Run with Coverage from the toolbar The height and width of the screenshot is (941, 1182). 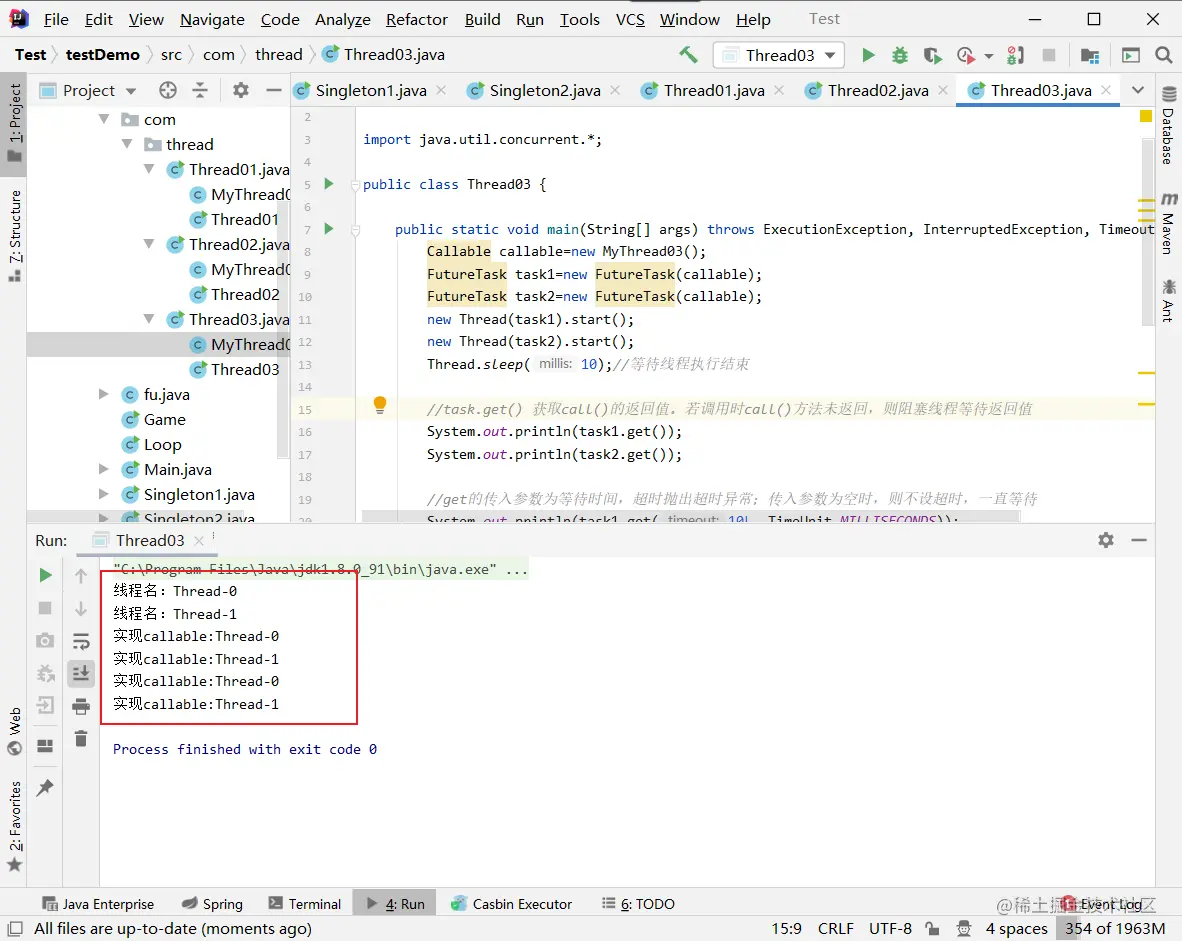coord(932,55)
